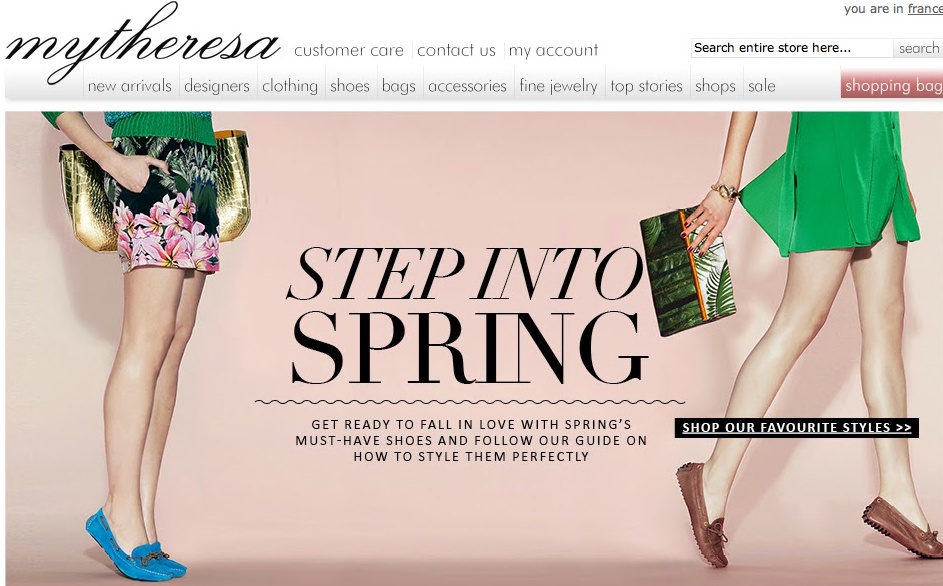Open the customer care page
Image resolution: width=943 pixels, height=586 pixels.
click(x=349, y=51)
